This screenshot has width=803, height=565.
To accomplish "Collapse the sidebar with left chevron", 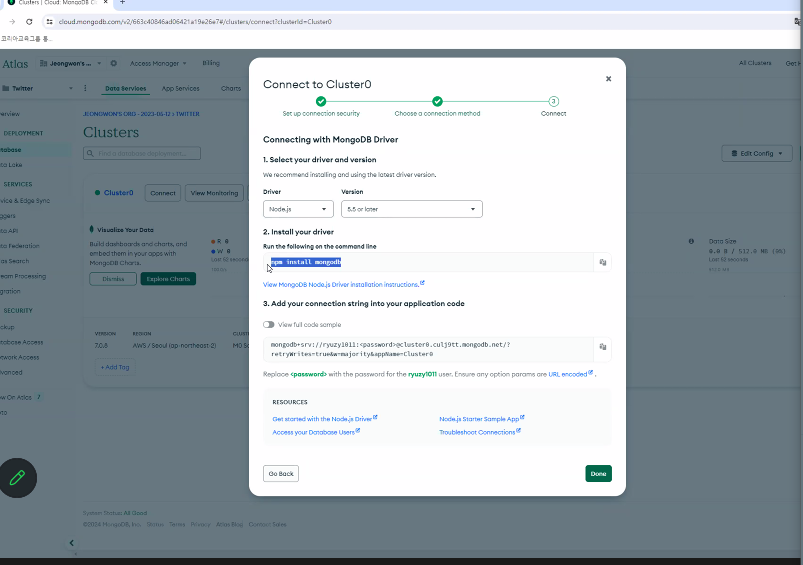I will point(72,543).
